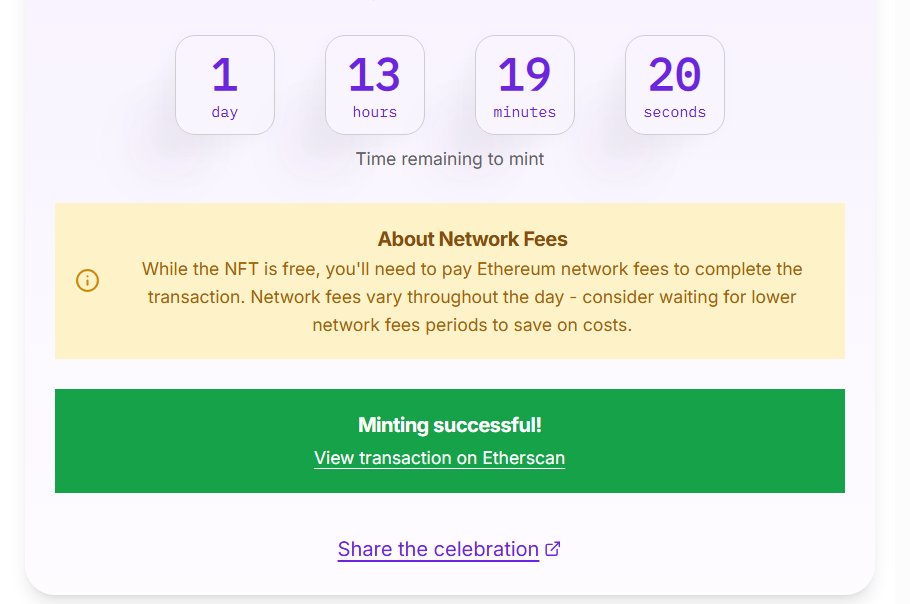Image resolution: width=910 pixels, height=604 pixels.
Task: Click the day countdown box
Action: [225, 85]
